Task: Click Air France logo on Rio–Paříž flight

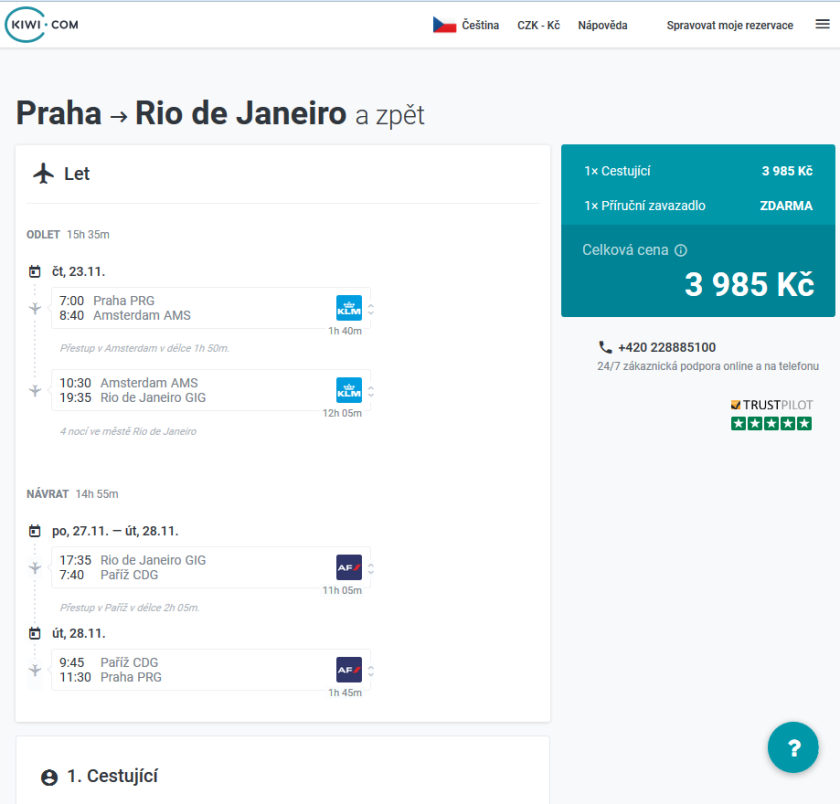Action: pyautogui.click(x=348, y=567)
